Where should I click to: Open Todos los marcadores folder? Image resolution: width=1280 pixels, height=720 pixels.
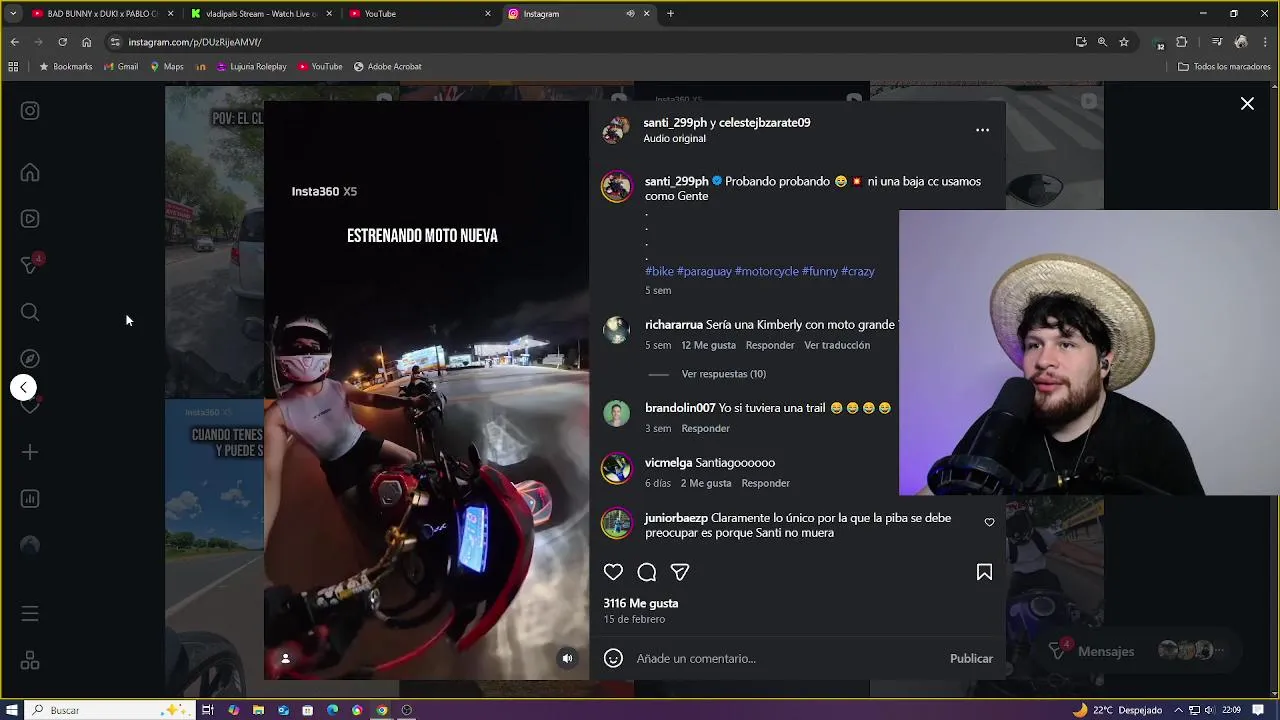1224,67
